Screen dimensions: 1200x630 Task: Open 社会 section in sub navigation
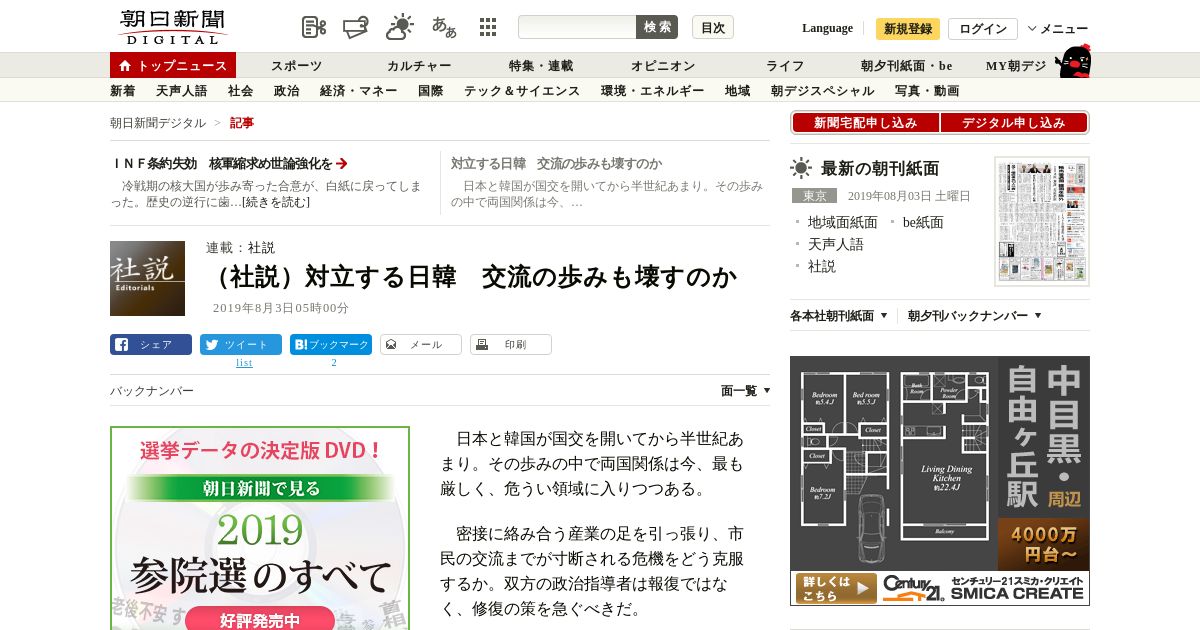240,91
